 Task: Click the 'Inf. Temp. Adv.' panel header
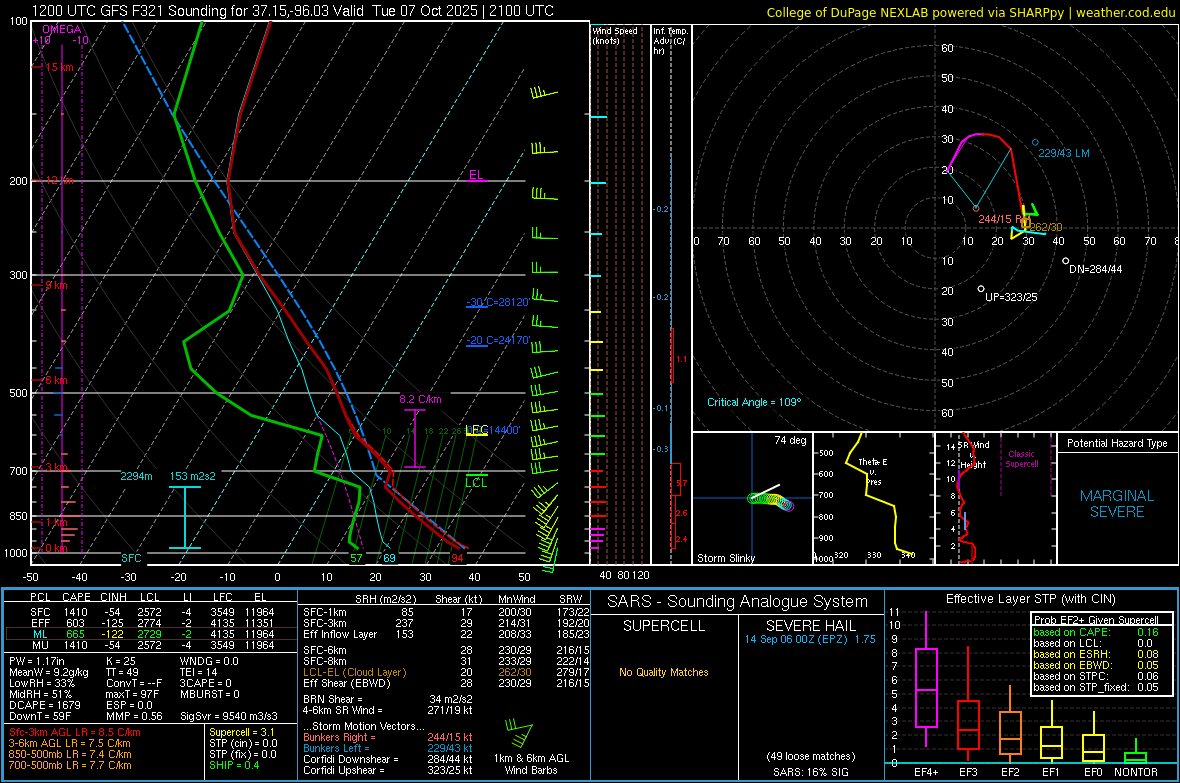(x=670, y=41)
